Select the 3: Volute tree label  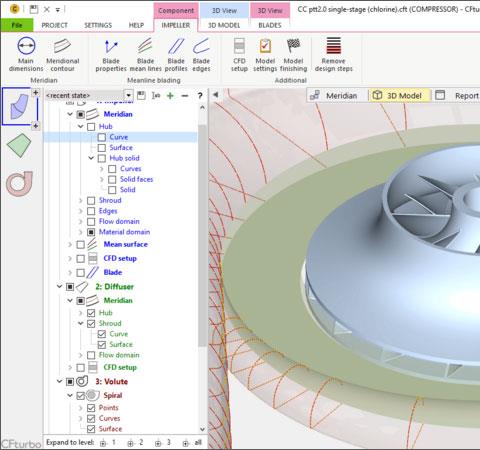111,382
